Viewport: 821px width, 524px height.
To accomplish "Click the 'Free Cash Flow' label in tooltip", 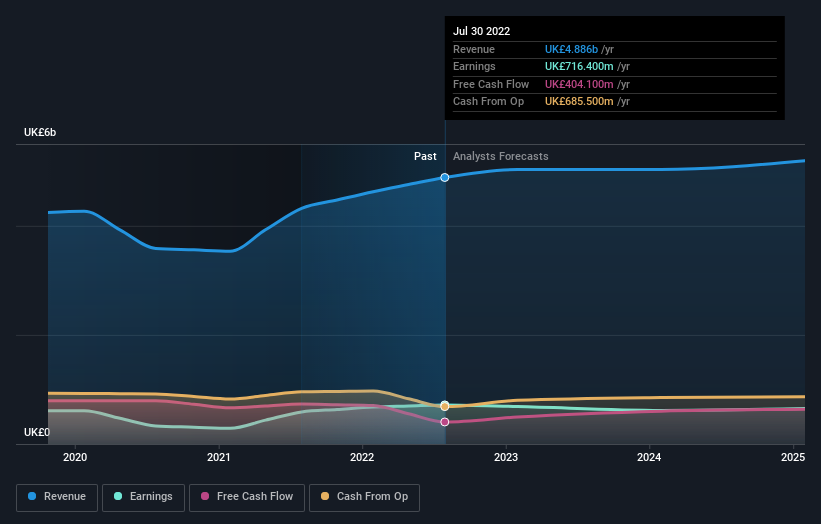I will [x=491, y=84].
